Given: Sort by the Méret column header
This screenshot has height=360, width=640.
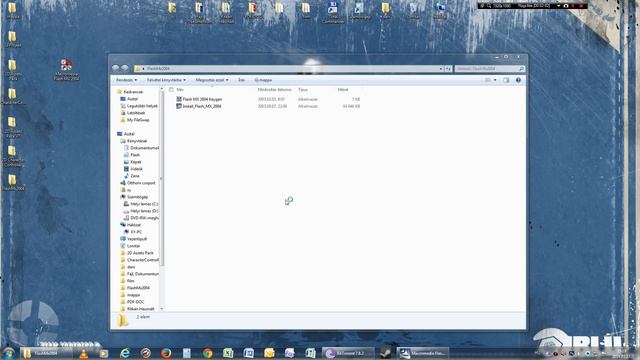Looking at the screenshot, I should pyautogui.click(x=343, y=89).
